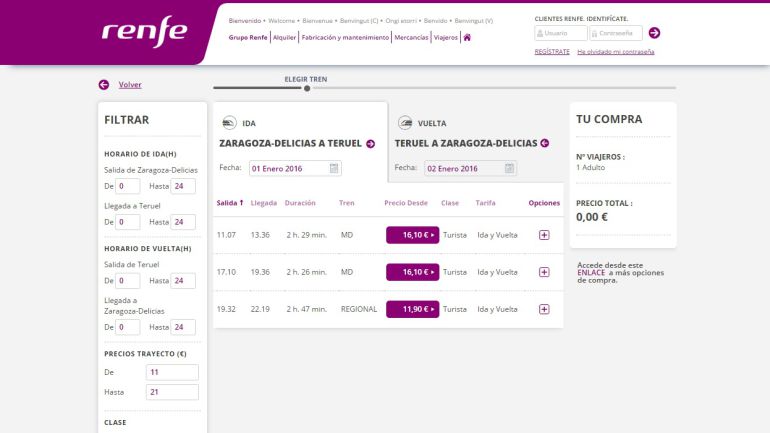Click the price De field showing 11
770x433 pixels.
172,372
